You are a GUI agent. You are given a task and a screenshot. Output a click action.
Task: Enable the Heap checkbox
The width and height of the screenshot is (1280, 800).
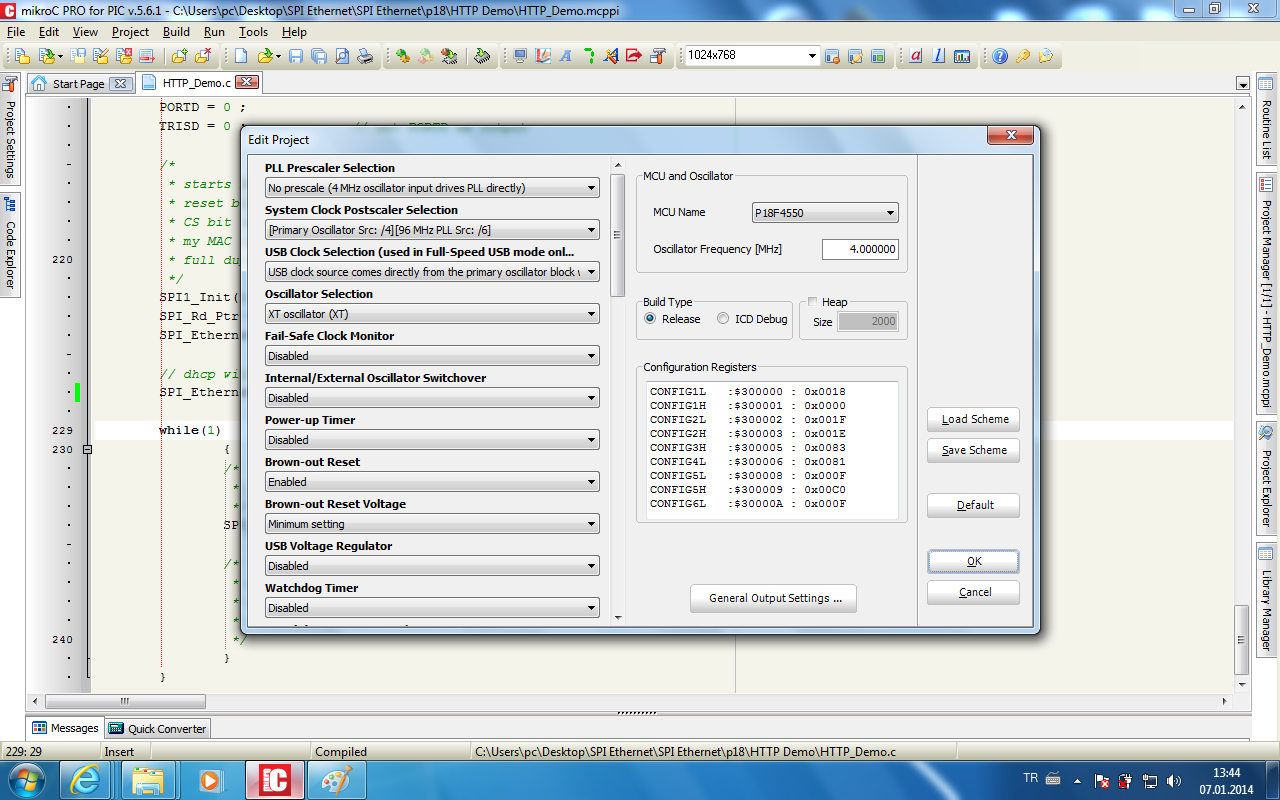click(813, 302)
